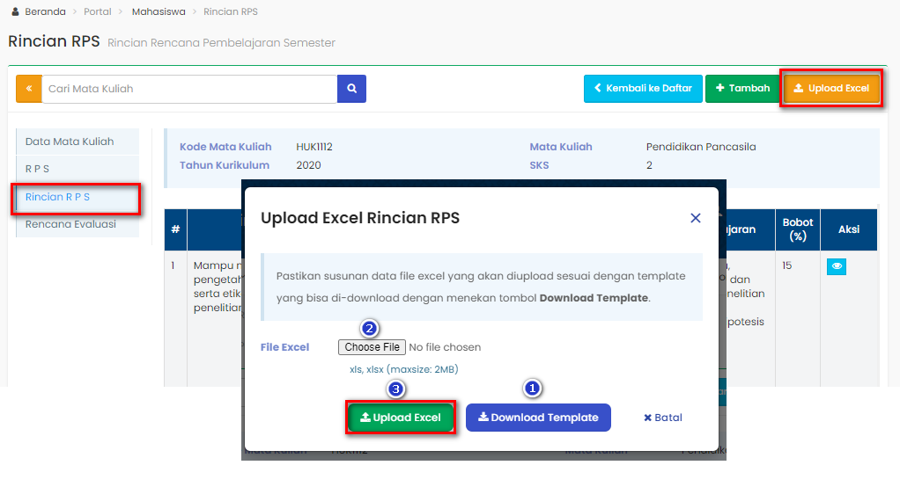Click the magnifier search icon button
The height and width of the screenshot is (487, 900).
(x=351, y=88)
